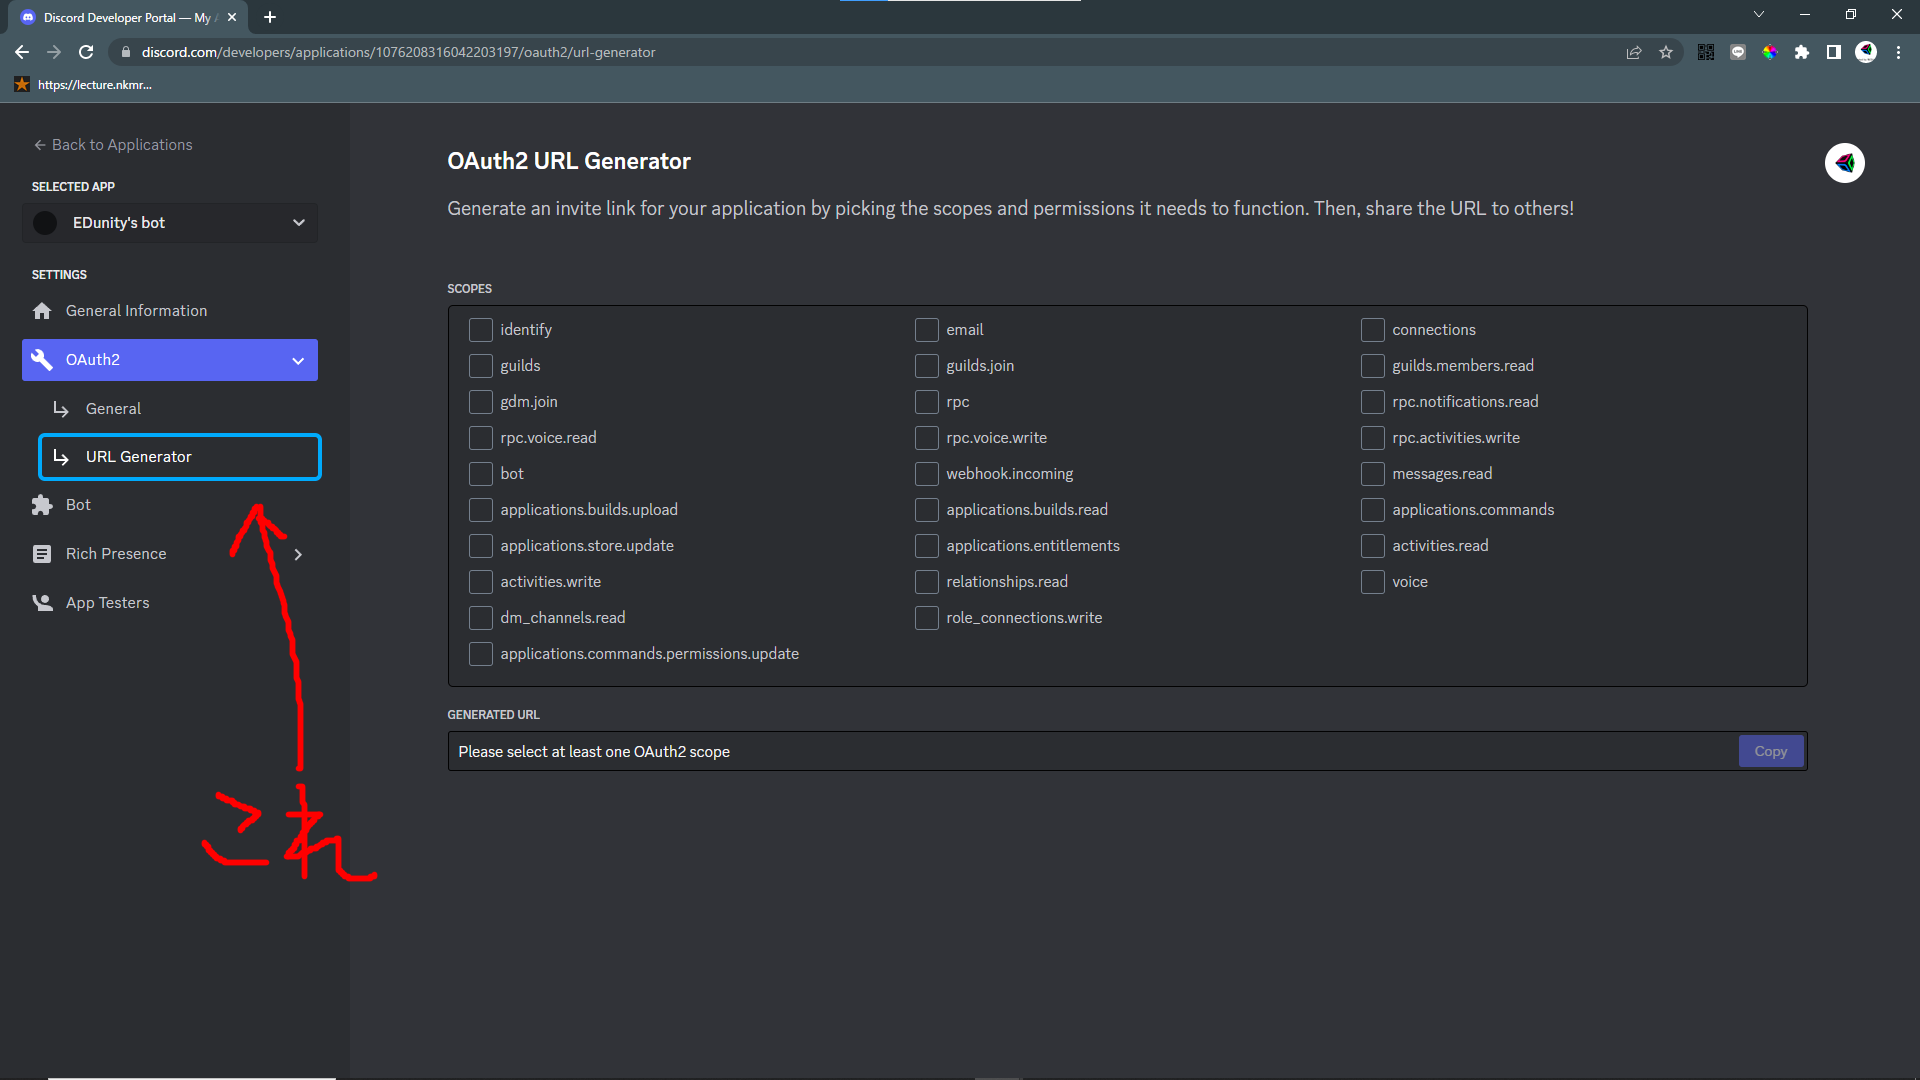This screenshot has height=1080, width=1920.
Task: Bookmark this page with star icon
Action: pos(1666,52)
